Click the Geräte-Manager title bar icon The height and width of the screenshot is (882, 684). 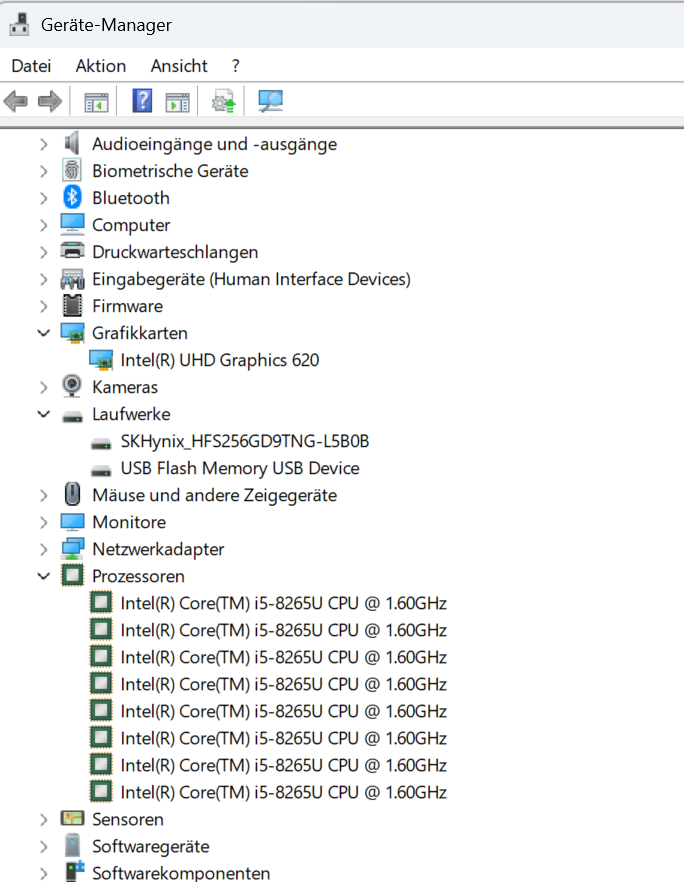click(x=20, y=25)
